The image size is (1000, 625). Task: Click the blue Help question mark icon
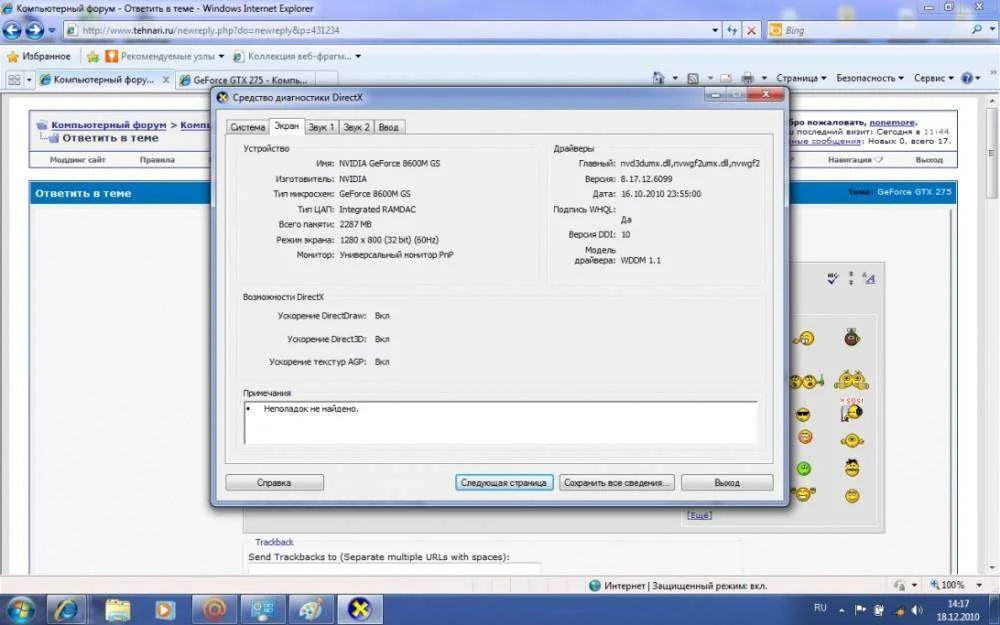tap(967, 78)
